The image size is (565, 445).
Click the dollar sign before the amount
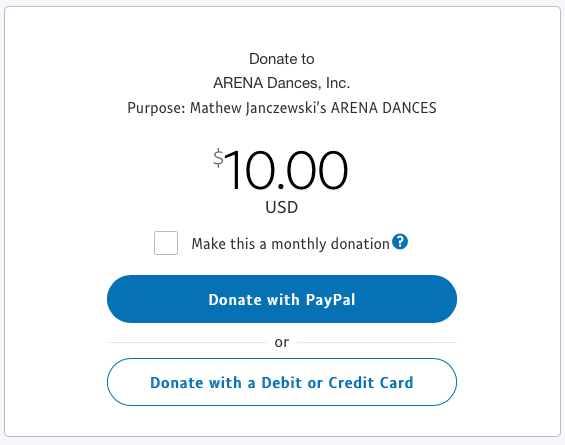[218, 158]
